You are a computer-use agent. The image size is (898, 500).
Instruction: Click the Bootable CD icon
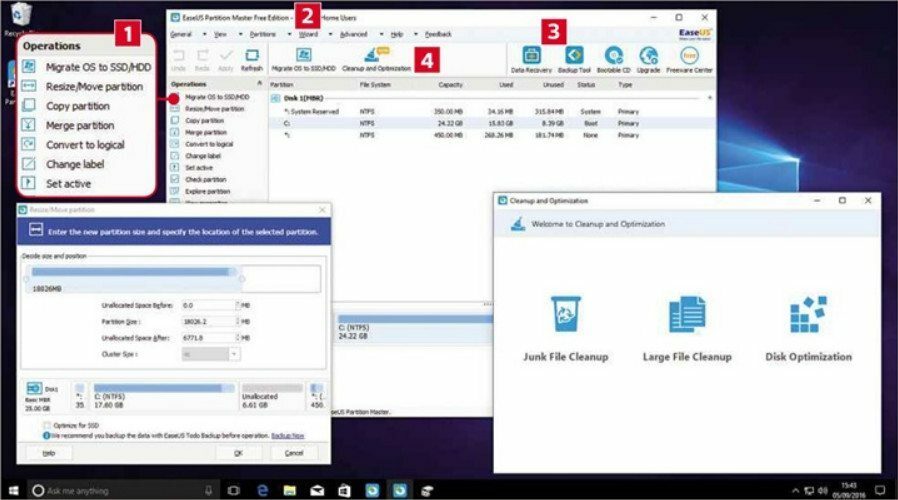[x=613, y=56]
